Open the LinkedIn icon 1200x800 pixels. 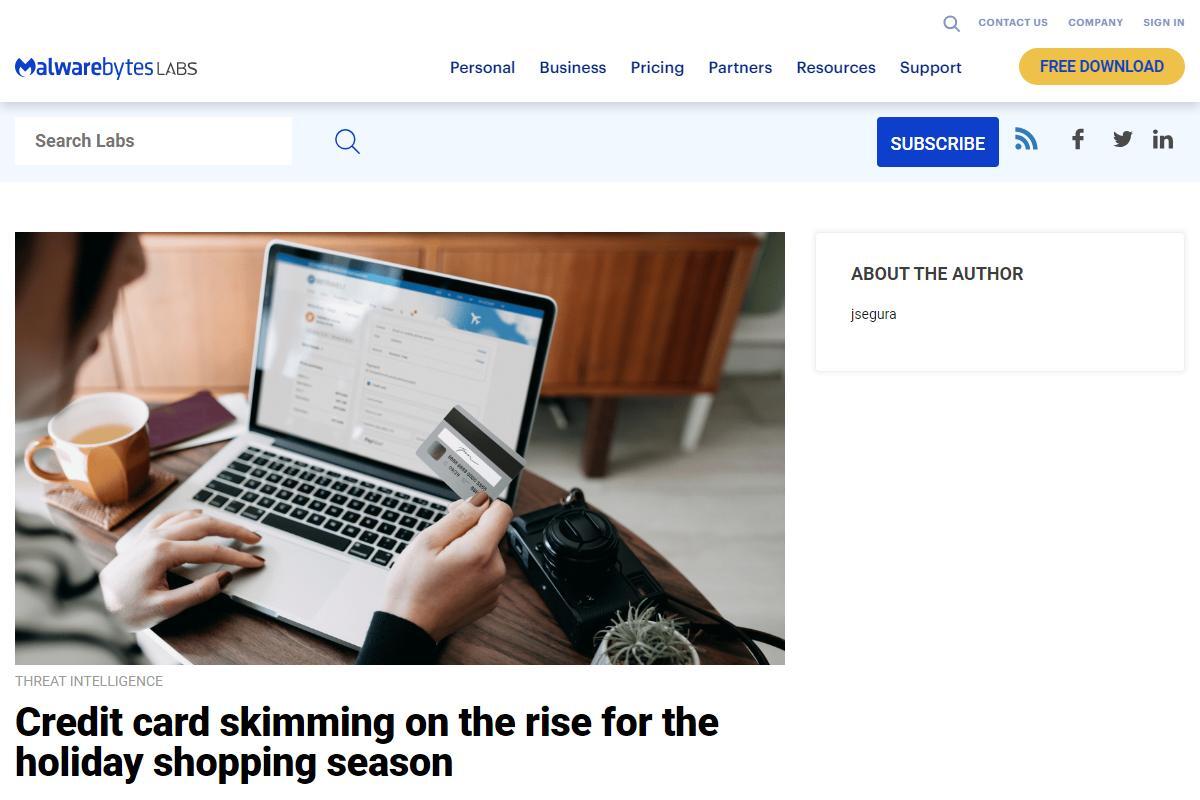point(1162,139)
